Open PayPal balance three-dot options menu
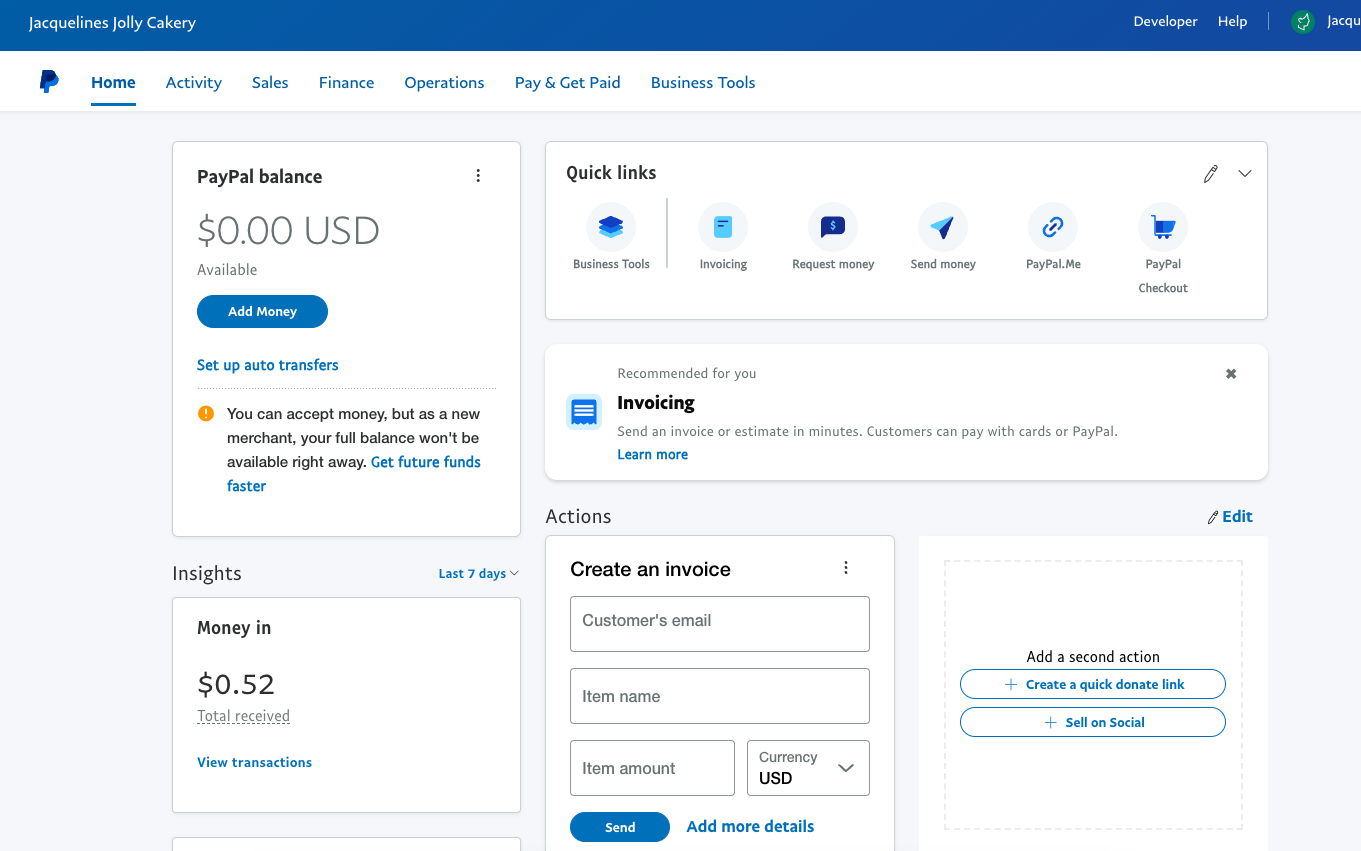This screenshot has width=1361, height=851. (x=478, y=176)
